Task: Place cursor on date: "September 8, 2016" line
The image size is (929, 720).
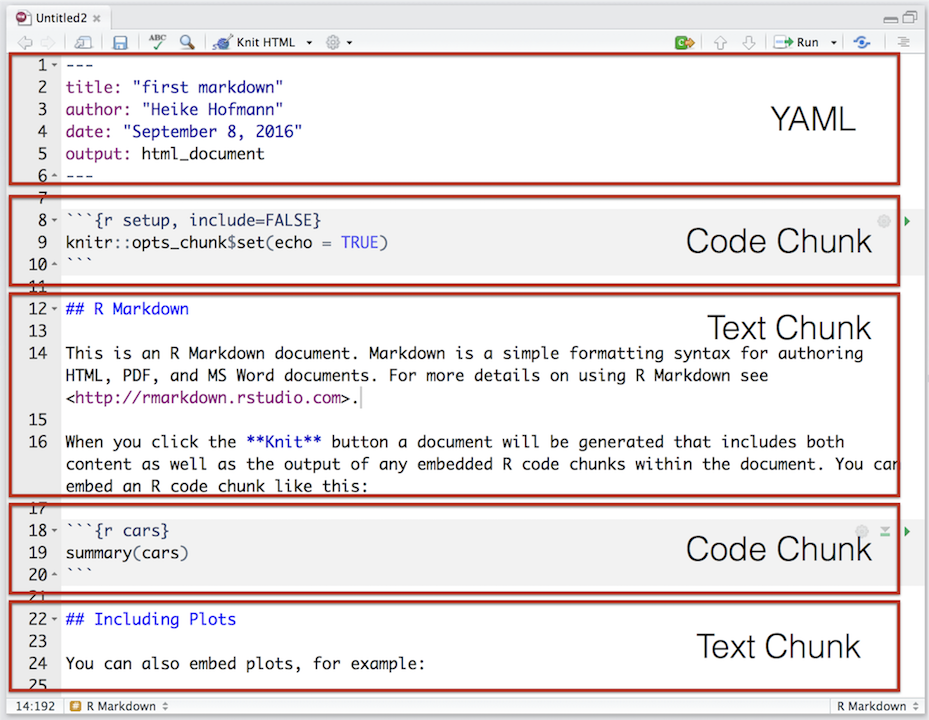Action: (x=184, y=131)
